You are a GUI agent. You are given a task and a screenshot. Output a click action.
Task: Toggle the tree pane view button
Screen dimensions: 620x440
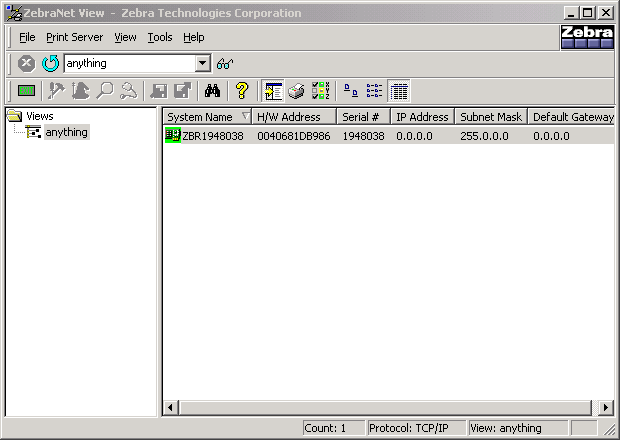point(273,92)
